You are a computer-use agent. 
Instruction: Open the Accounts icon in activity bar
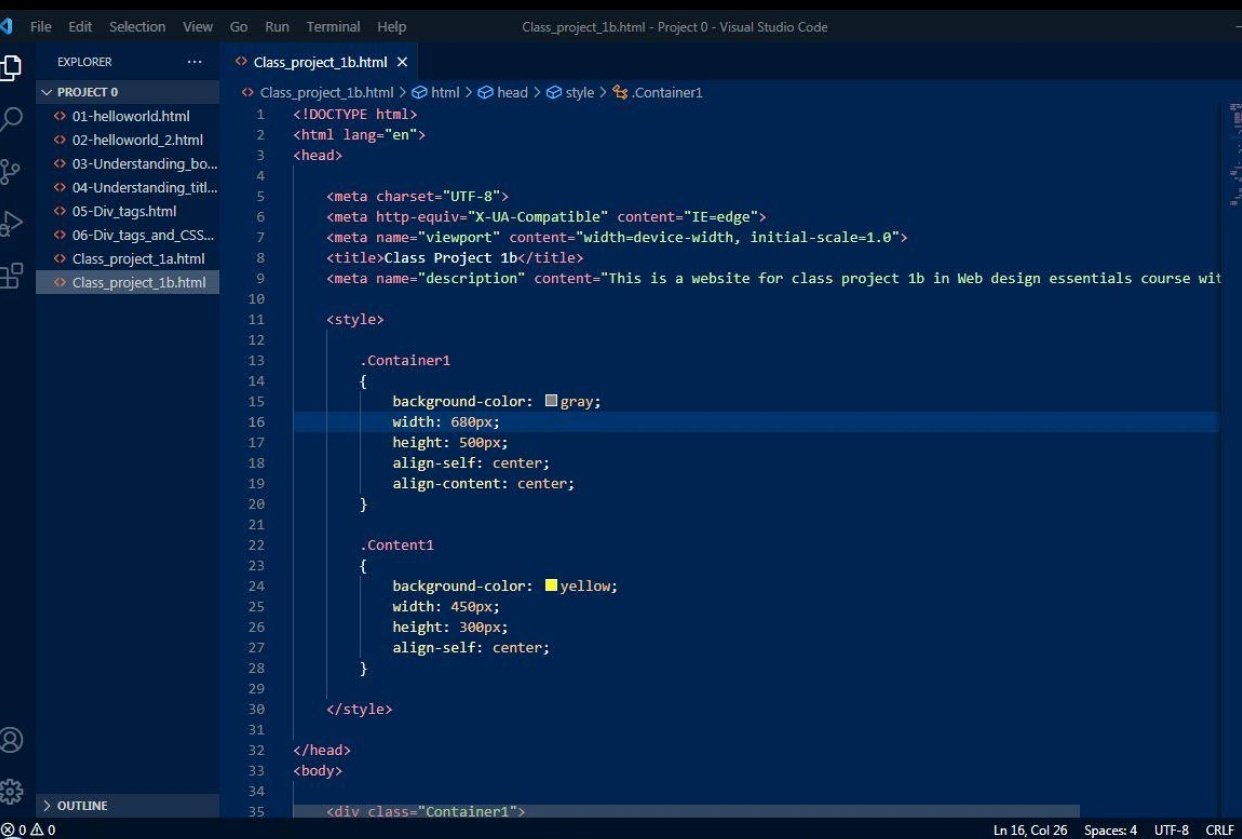pos(11,740)
